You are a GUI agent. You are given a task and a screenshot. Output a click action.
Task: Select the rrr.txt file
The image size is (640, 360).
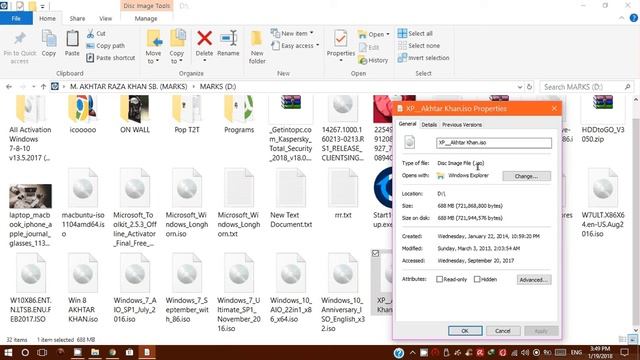tap(343, 194)
